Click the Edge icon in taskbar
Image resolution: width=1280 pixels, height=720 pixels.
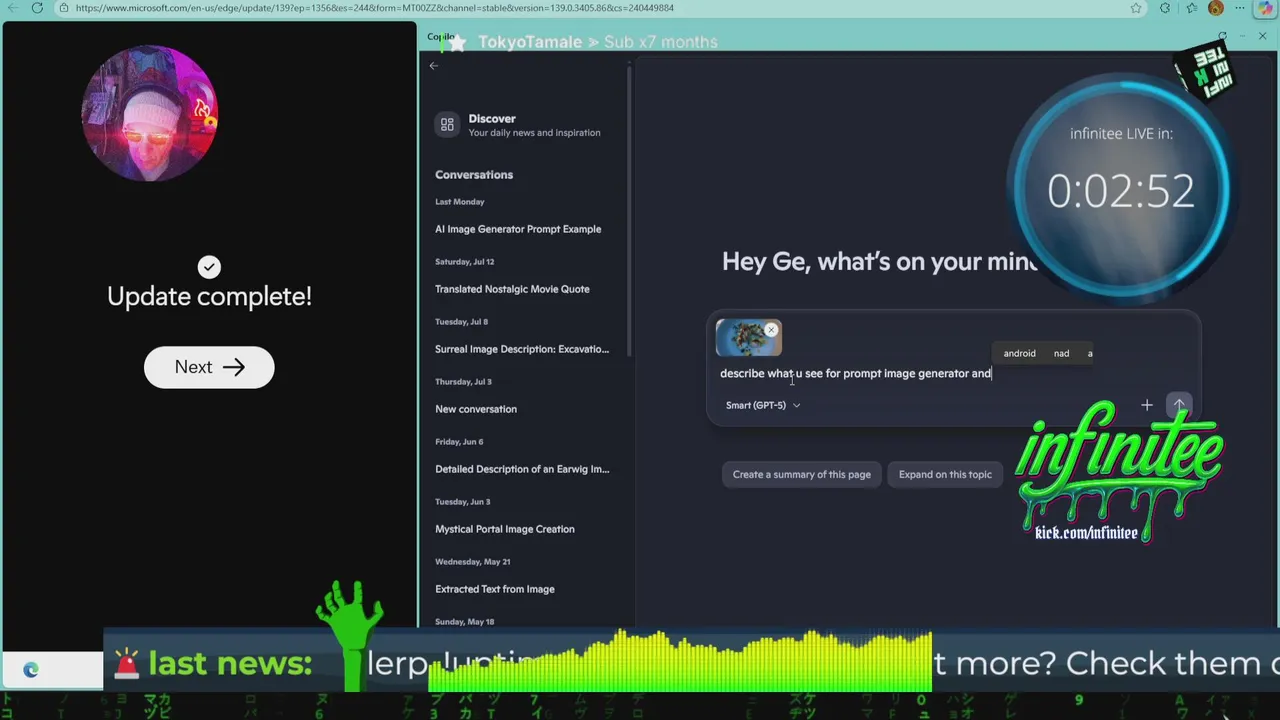click(x=31, y=670)
